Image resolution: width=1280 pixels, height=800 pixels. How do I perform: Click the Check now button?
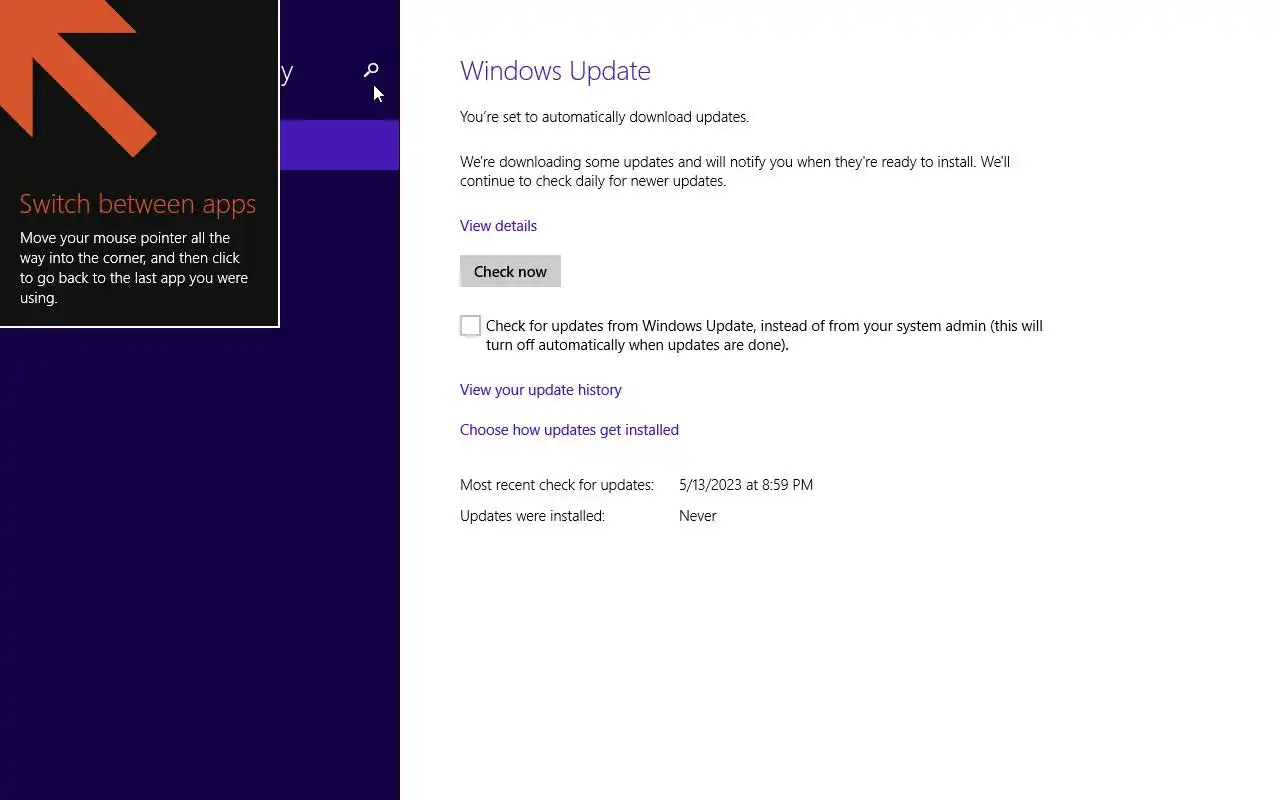(x=510, y=271)
